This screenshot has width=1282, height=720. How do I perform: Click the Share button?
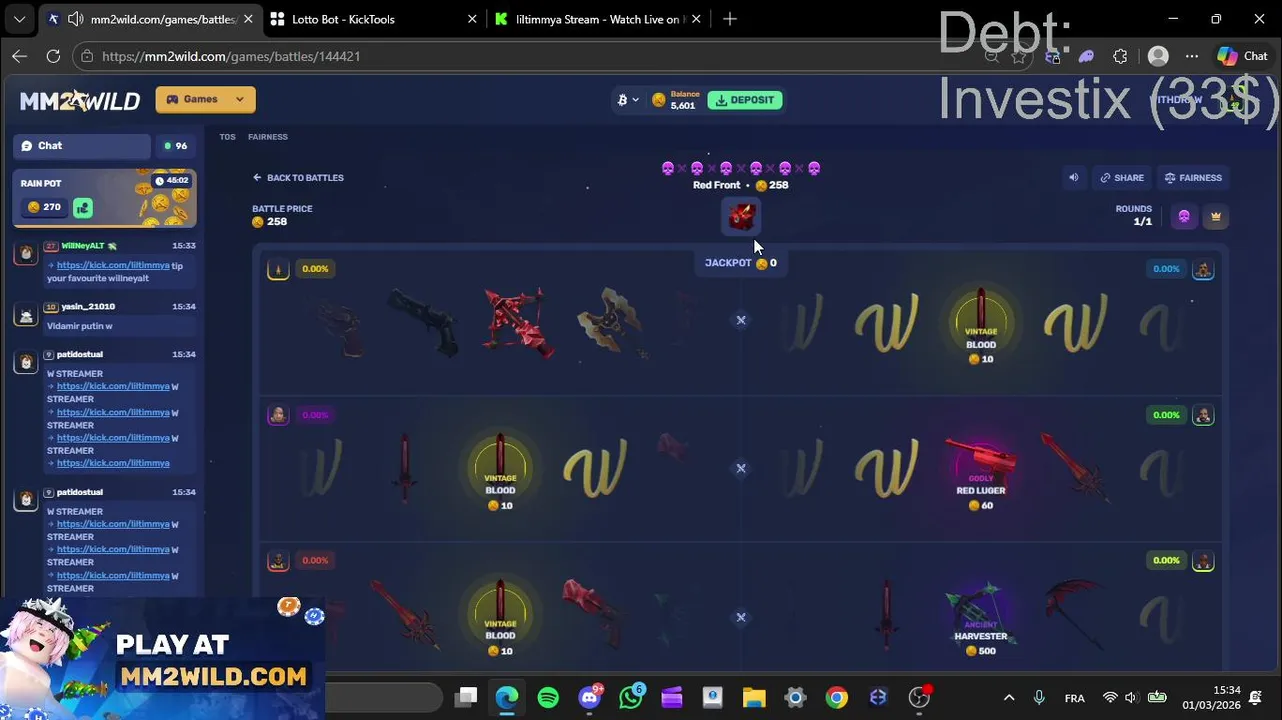coord(1122,178)
